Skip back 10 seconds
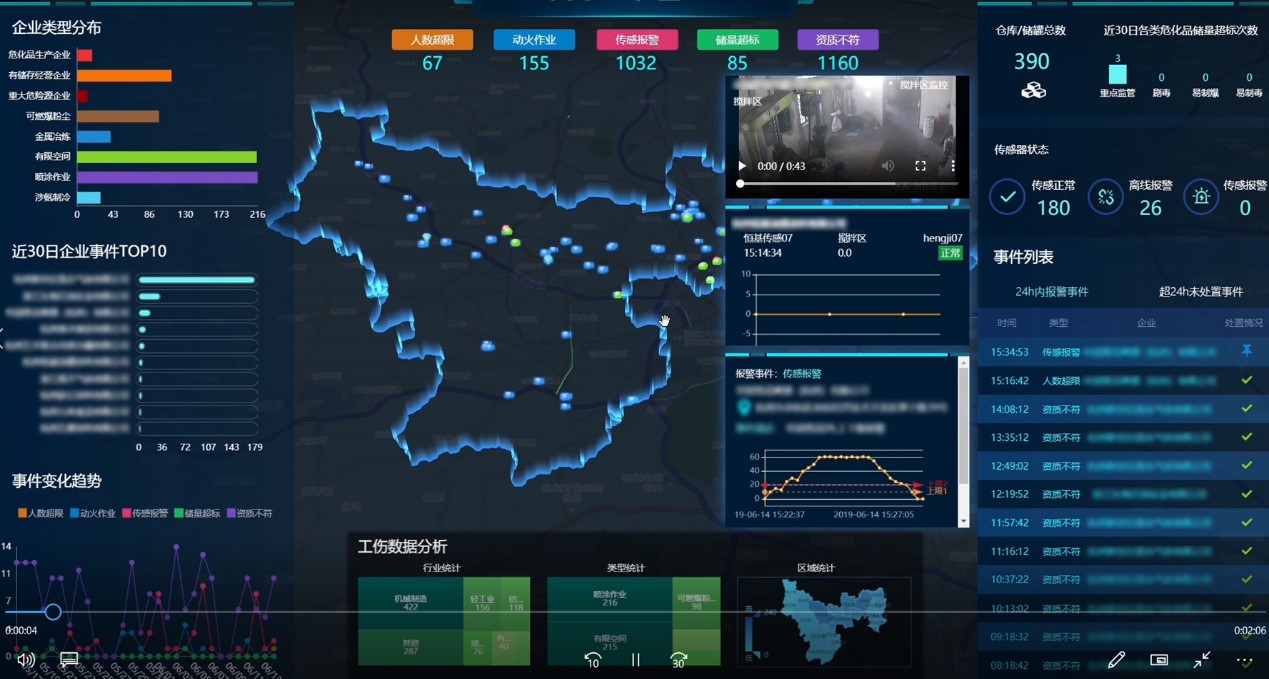Viewport: 1269px width, 679px height. click(x=592, y=660)
